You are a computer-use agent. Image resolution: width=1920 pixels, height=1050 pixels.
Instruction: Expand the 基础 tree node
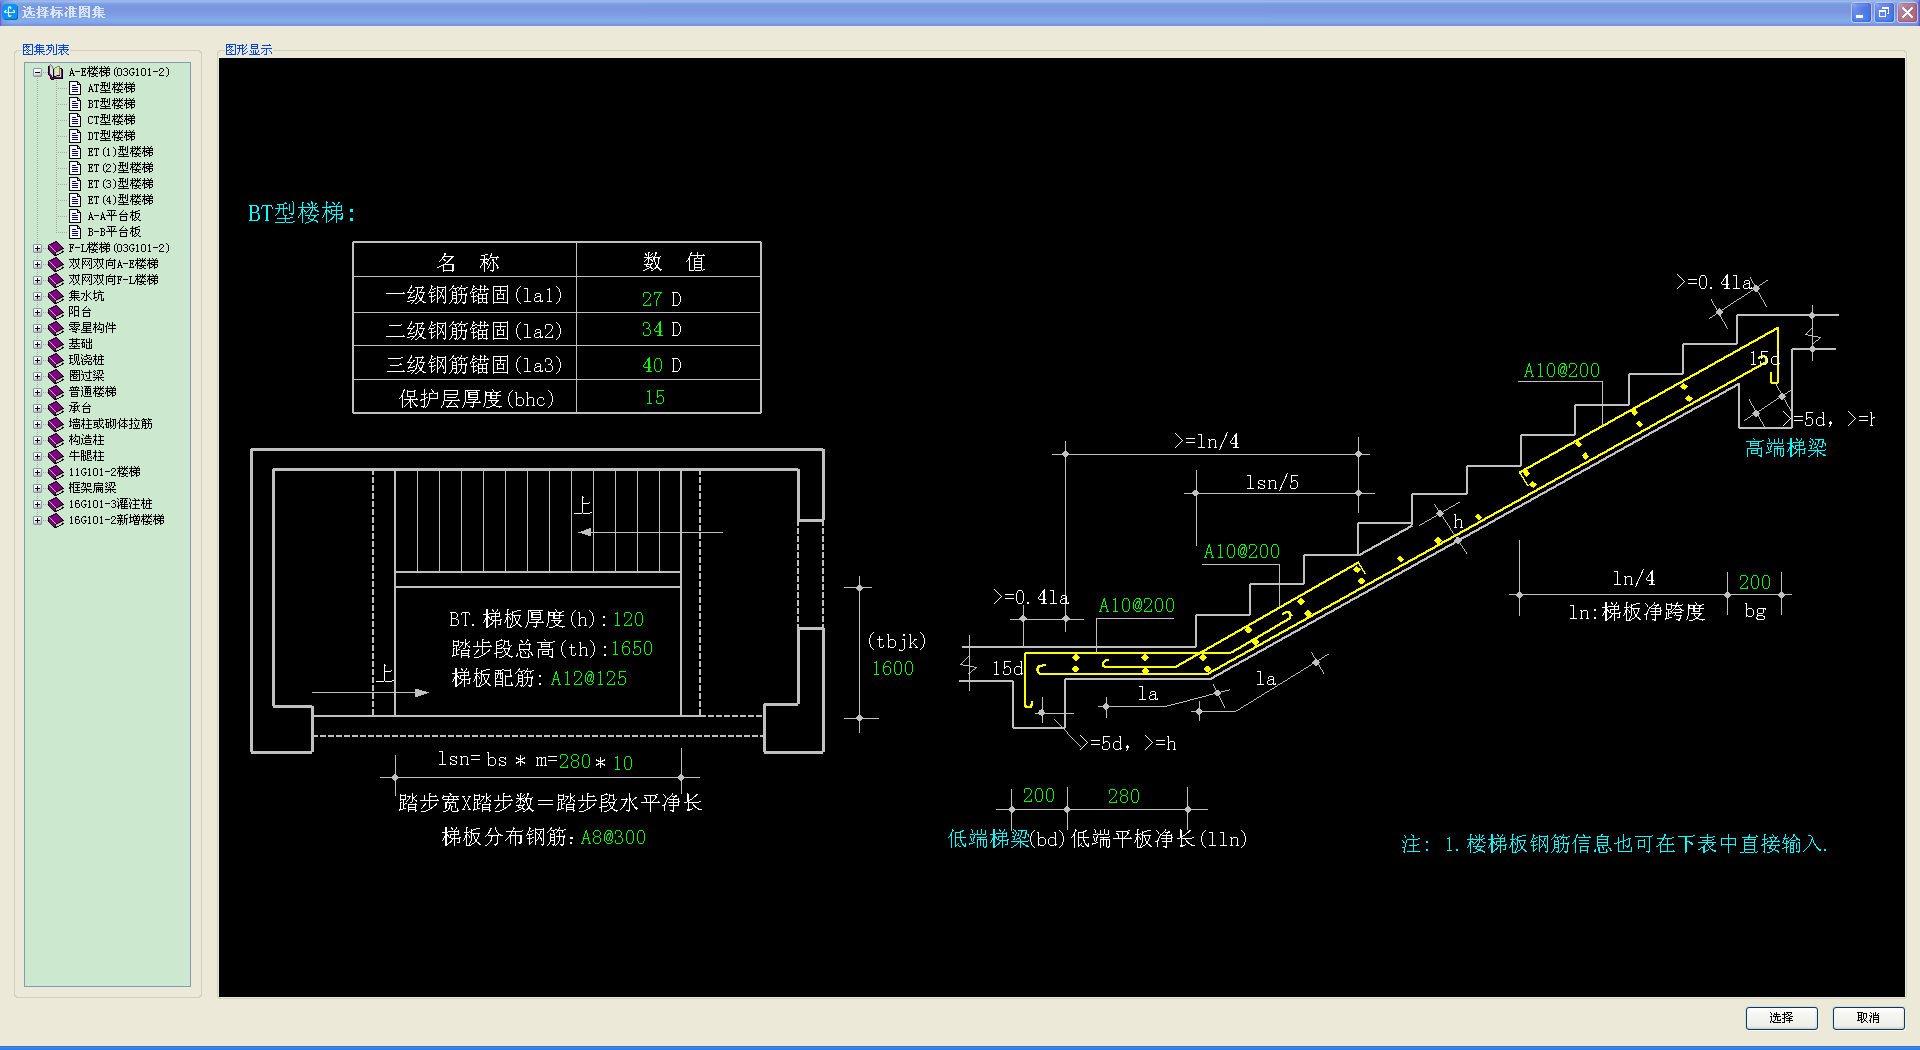(x=37, y=344)
